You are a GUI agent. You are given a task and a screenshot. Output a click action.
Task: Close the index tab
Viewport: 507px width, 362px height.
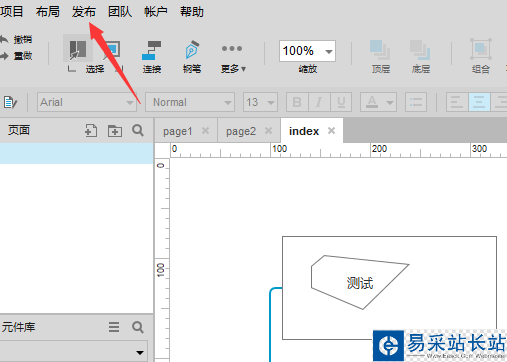point(331,131)
